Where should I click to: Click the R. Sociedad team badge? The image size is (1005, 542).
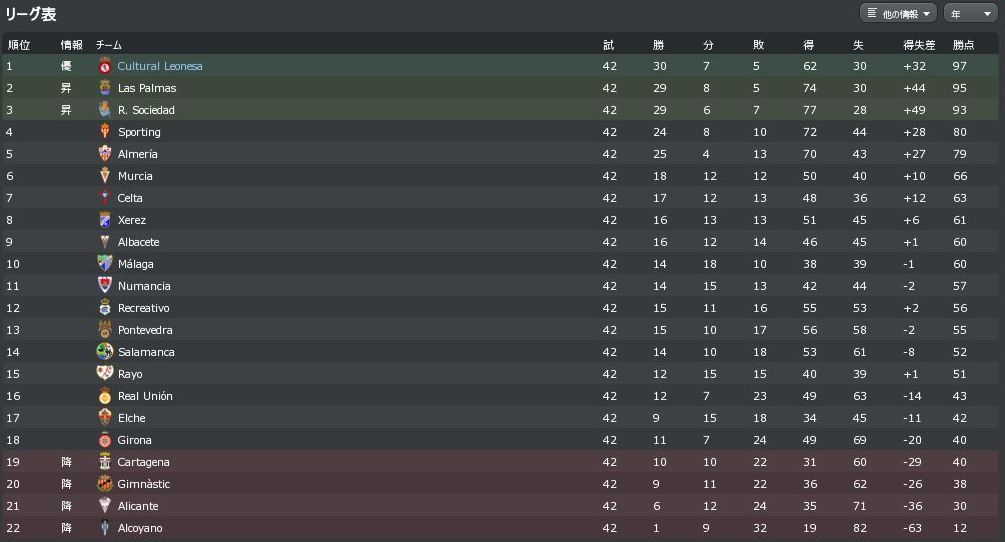[x=105, y=110]
